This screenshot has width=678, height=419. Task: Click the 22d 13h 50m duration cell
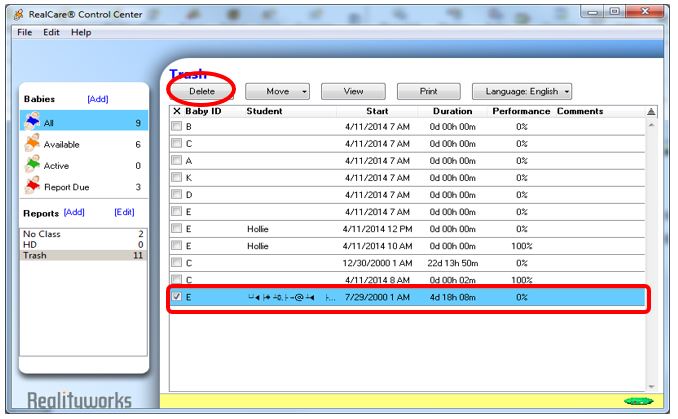[x=452, y=263]
